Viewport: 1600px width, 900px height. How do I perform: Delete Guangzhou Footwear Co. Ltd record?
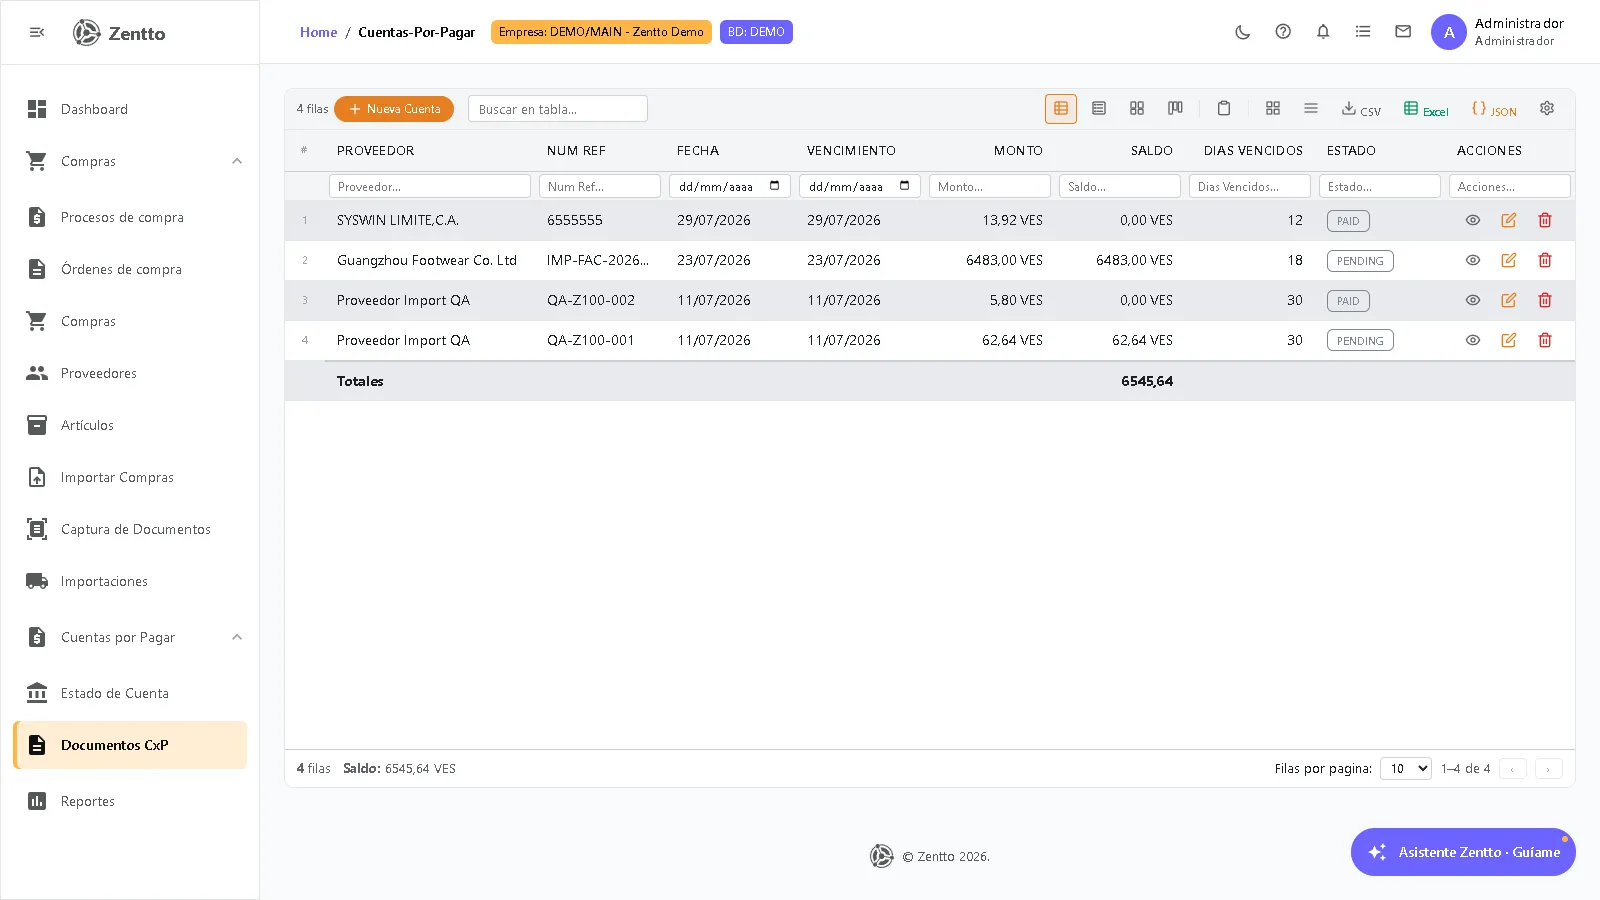tap(1545, 260)
